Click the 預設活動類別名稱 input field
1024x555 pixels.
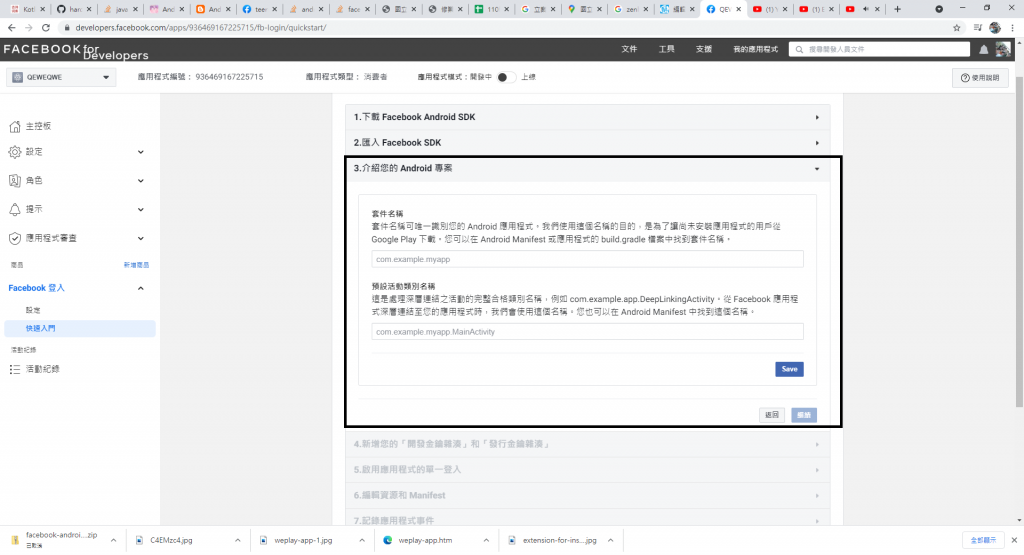[587, 332]
